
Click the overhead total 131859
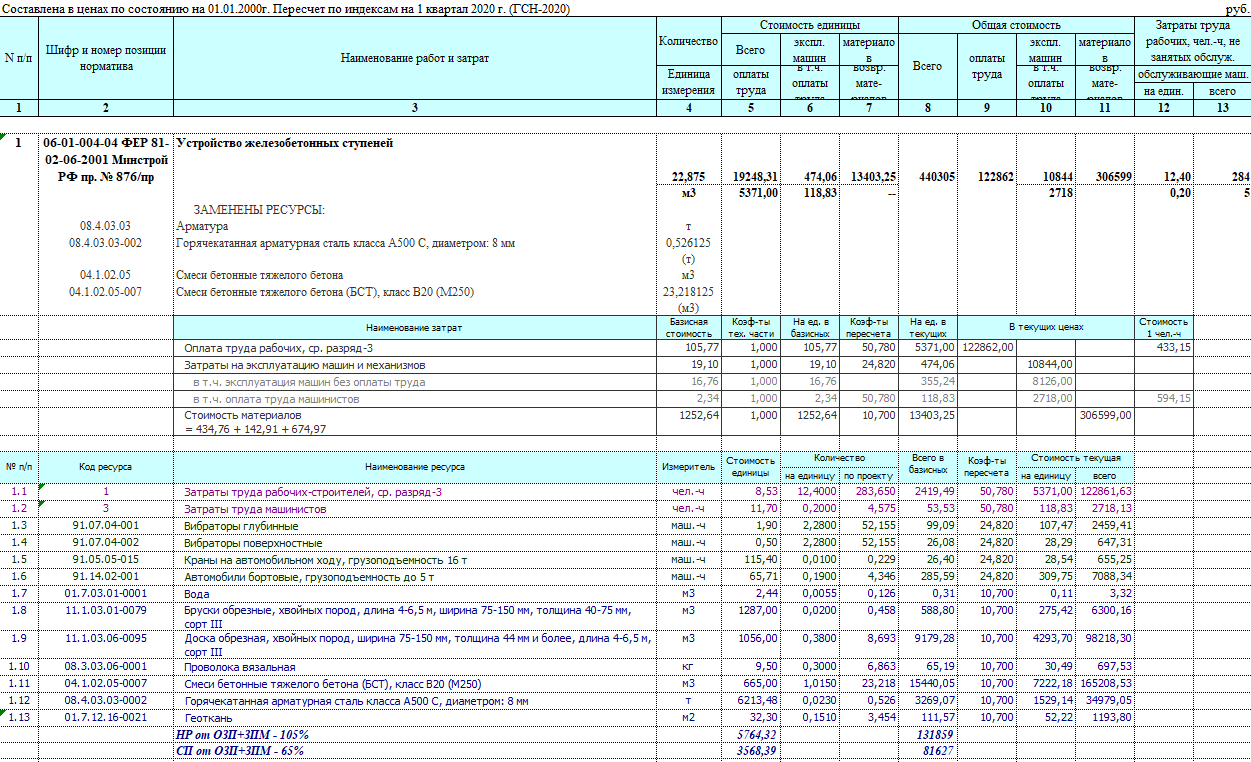click(x=935, y=734)
